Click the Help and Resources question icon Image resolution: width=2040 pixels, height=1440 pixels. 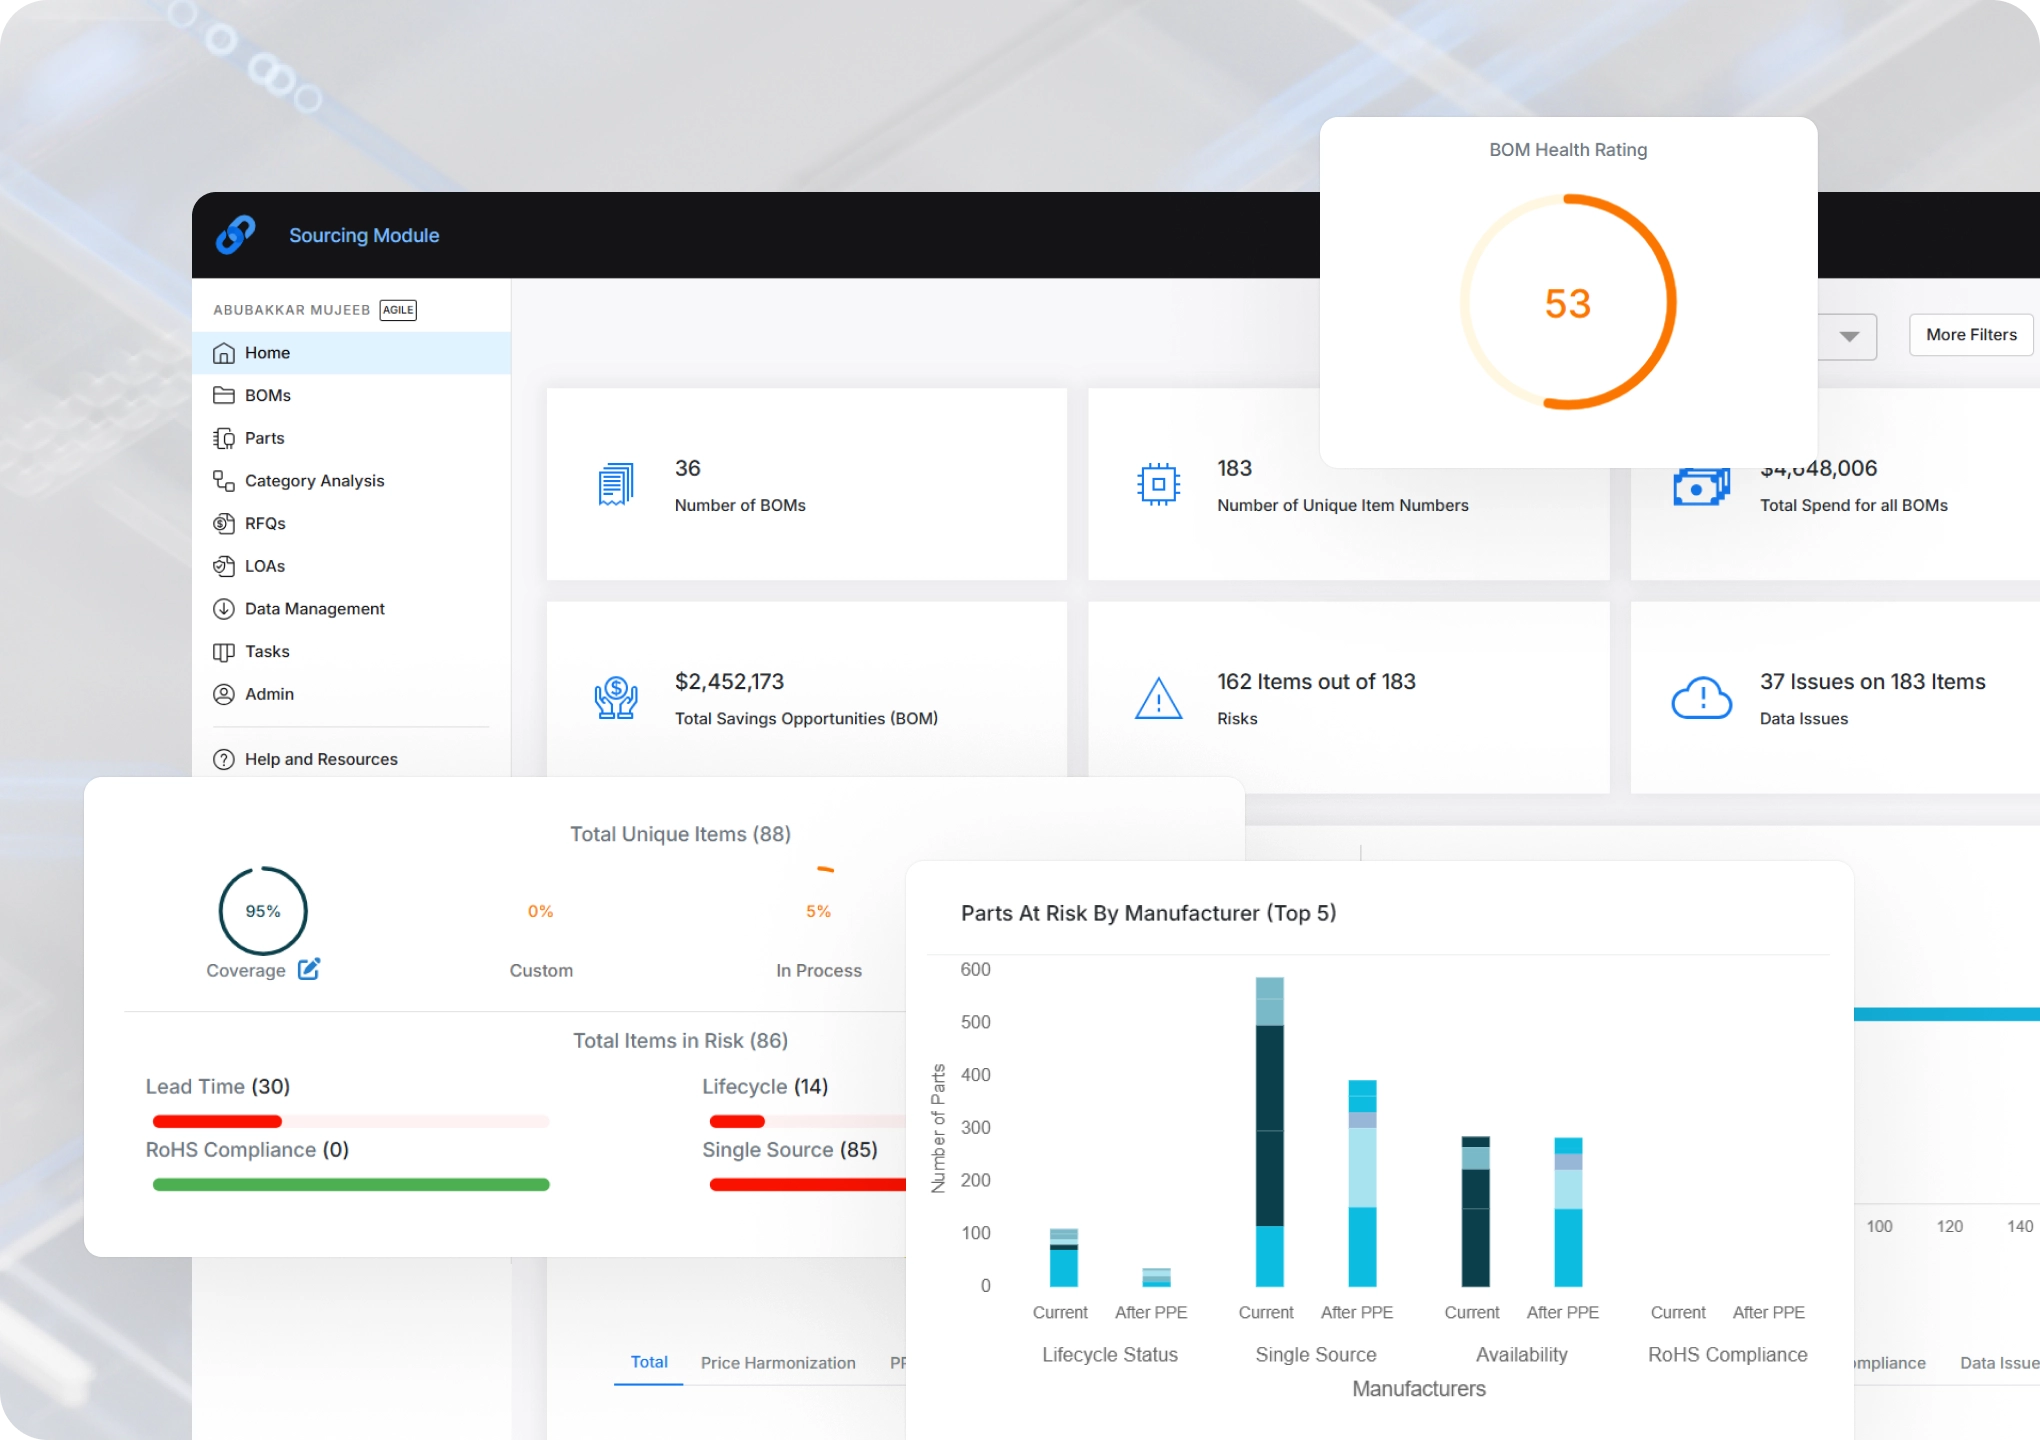(x=224, y=760)
